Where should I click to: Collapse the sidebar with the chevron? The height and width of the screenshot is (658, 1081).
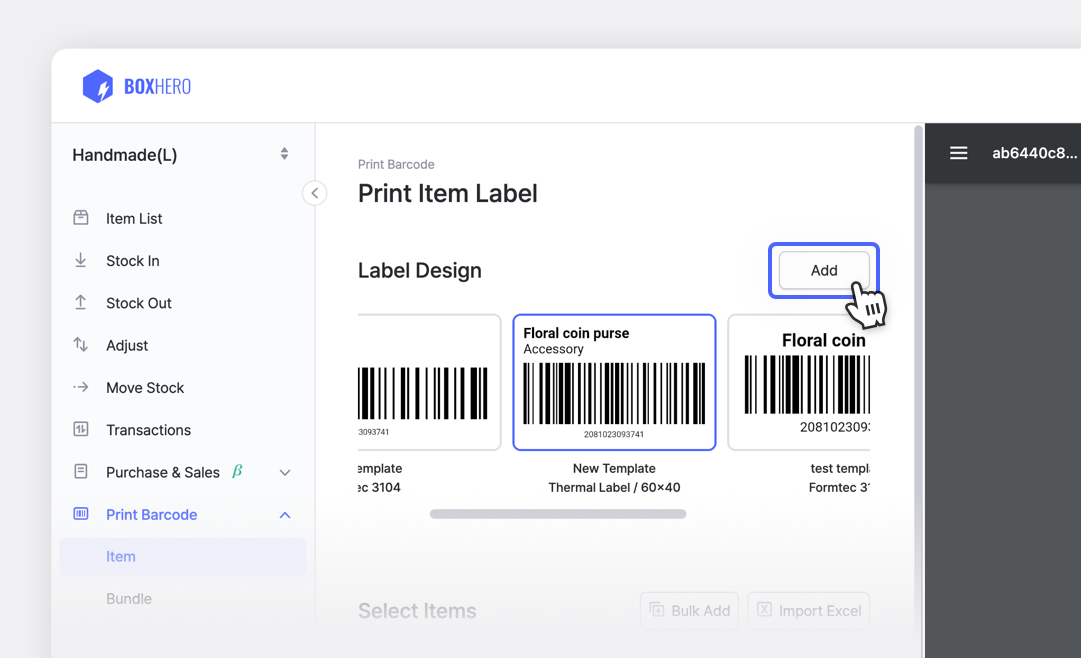click(x=314, y=192)
